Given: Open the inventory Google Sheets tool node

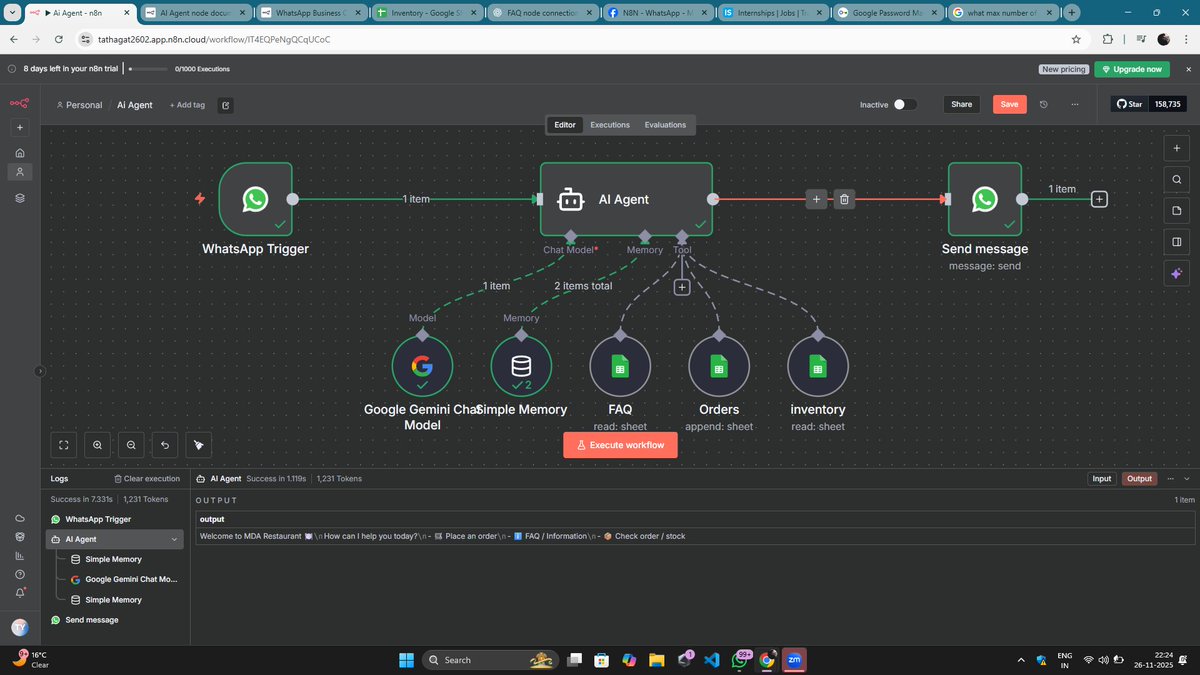Looking at the screenshot, I should pyautogui.click(x=818, y=365).
